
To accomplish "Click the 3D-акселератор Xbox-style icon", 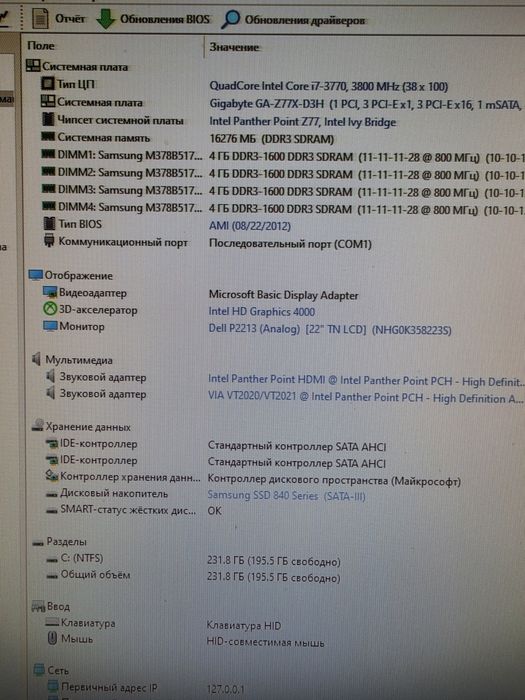I will point(50,309).
